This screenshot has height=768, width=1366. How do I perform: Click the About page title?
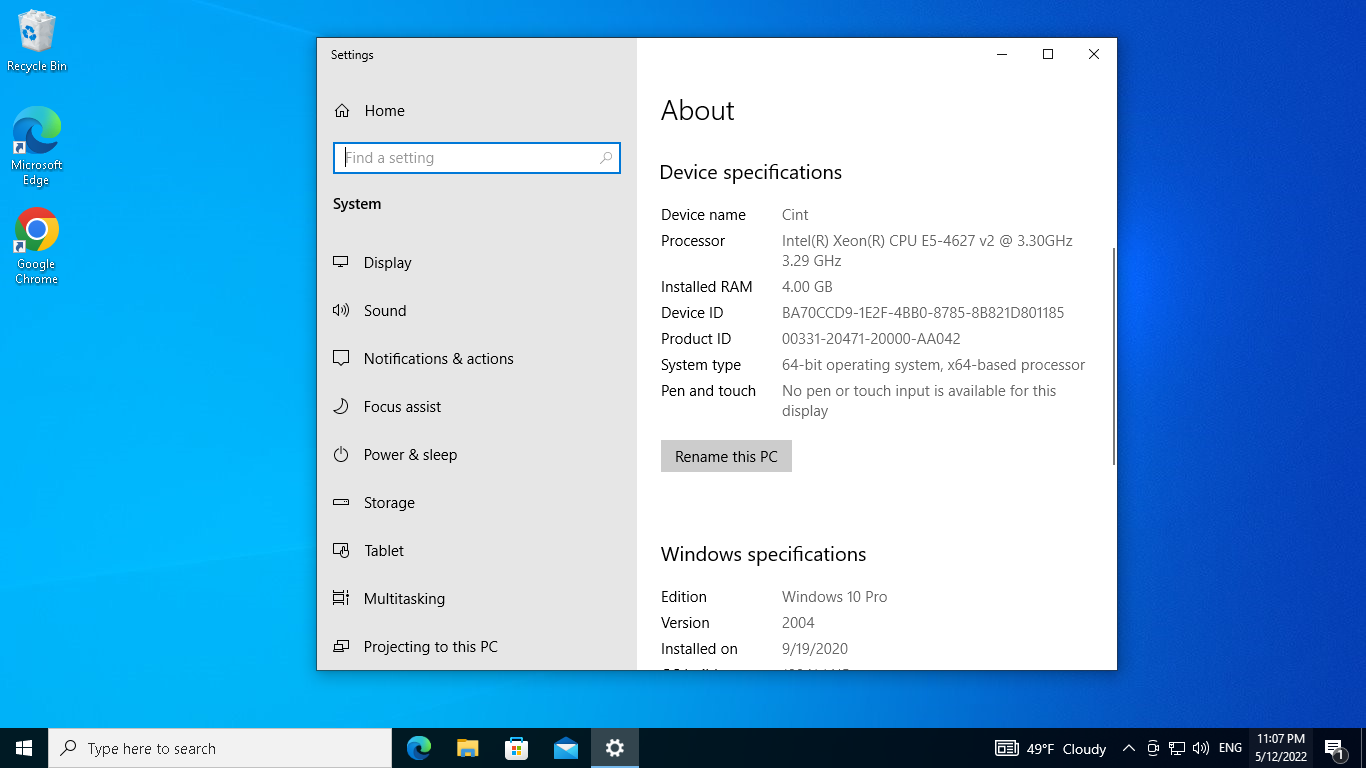click(698, 110)
